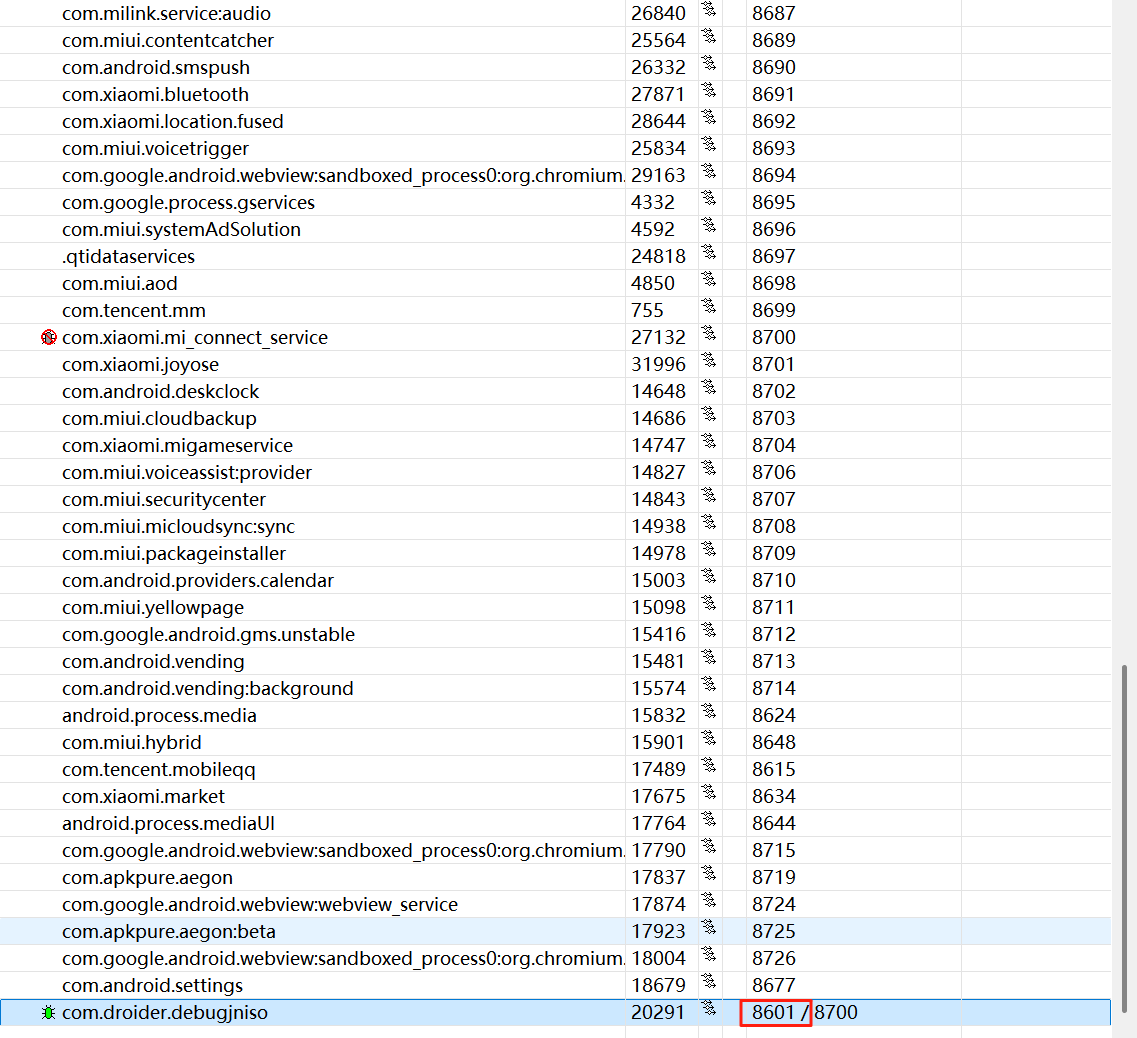Click port value 8624
Screen dimensions: 1137x1038
[774, 715]
